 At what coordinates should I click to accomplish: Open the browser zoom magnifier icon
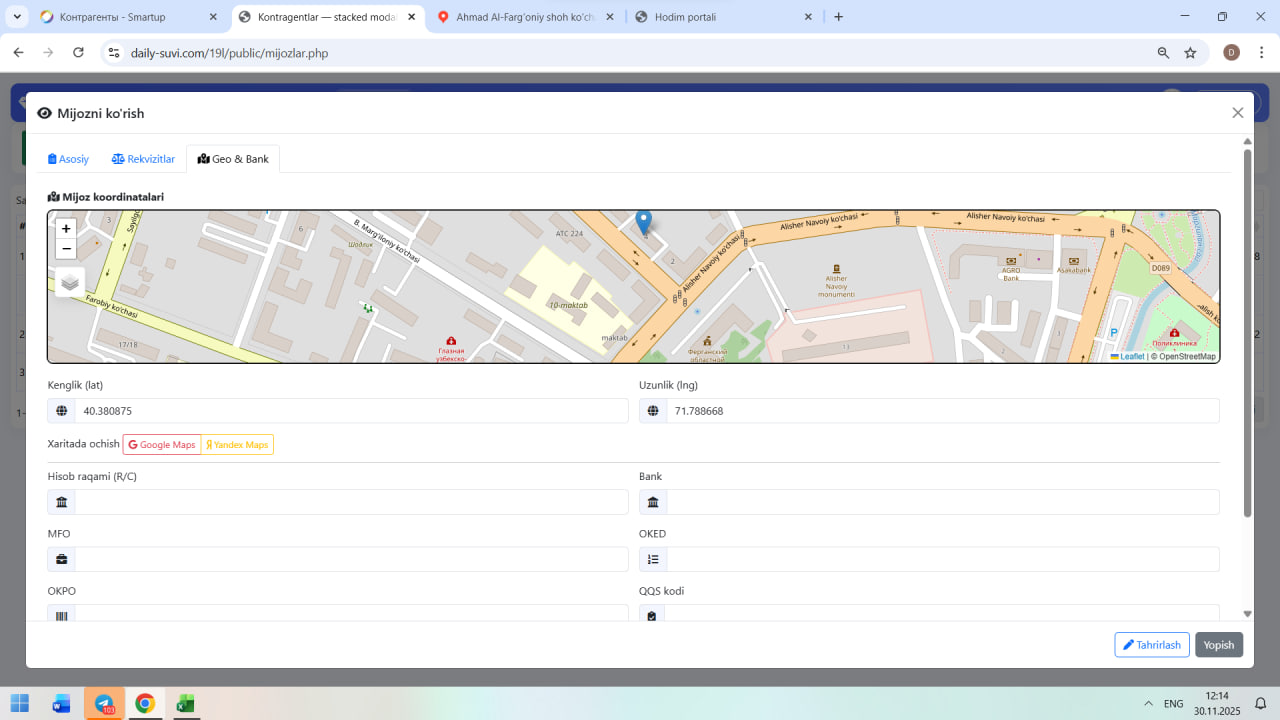pyautogui.click(x=1163, y=53)
